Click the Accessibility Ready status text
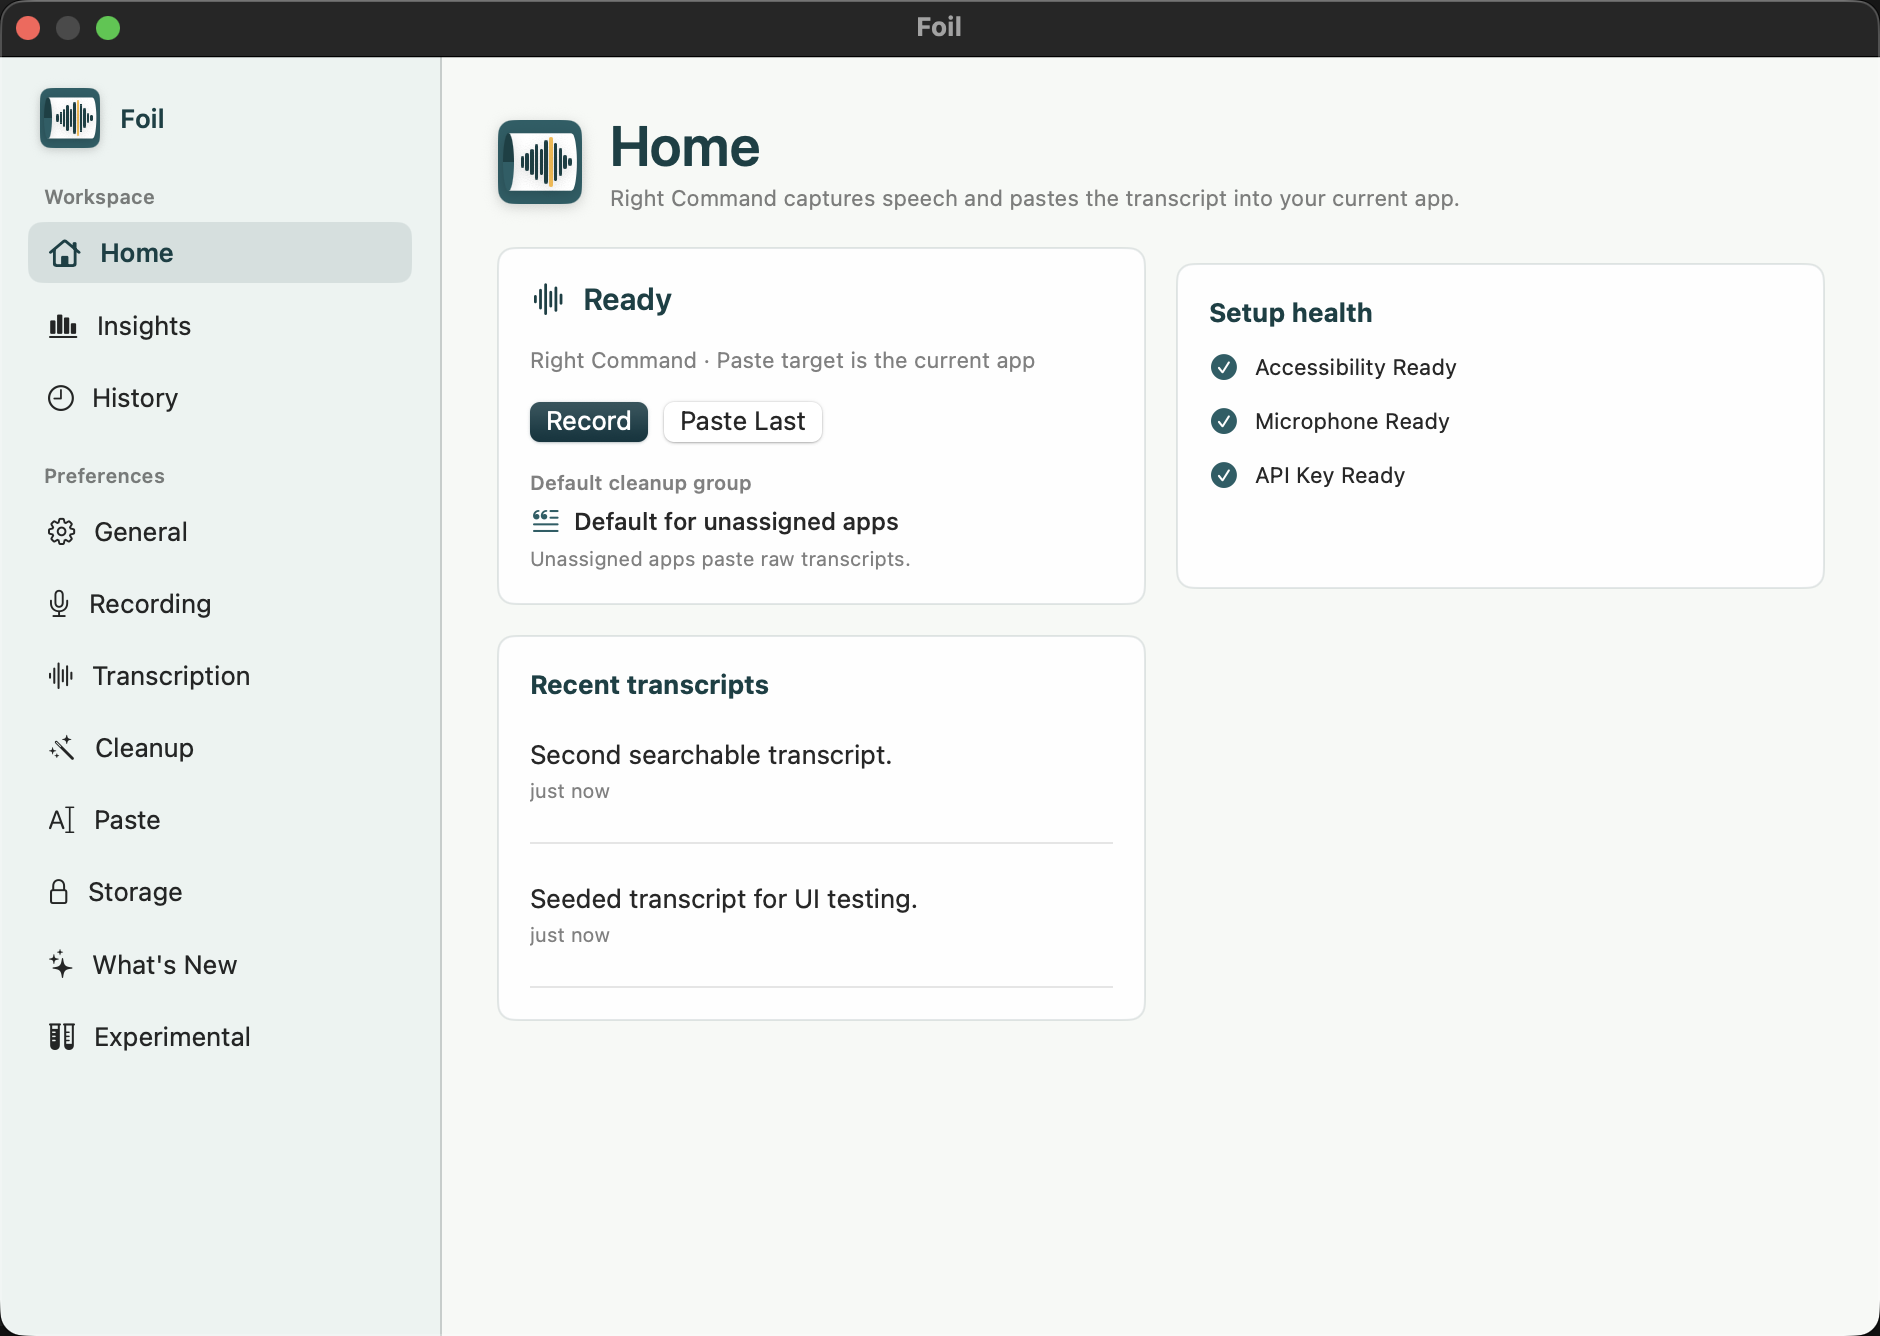This screenshot has height=1336, width=1880. click(1355, 367)
